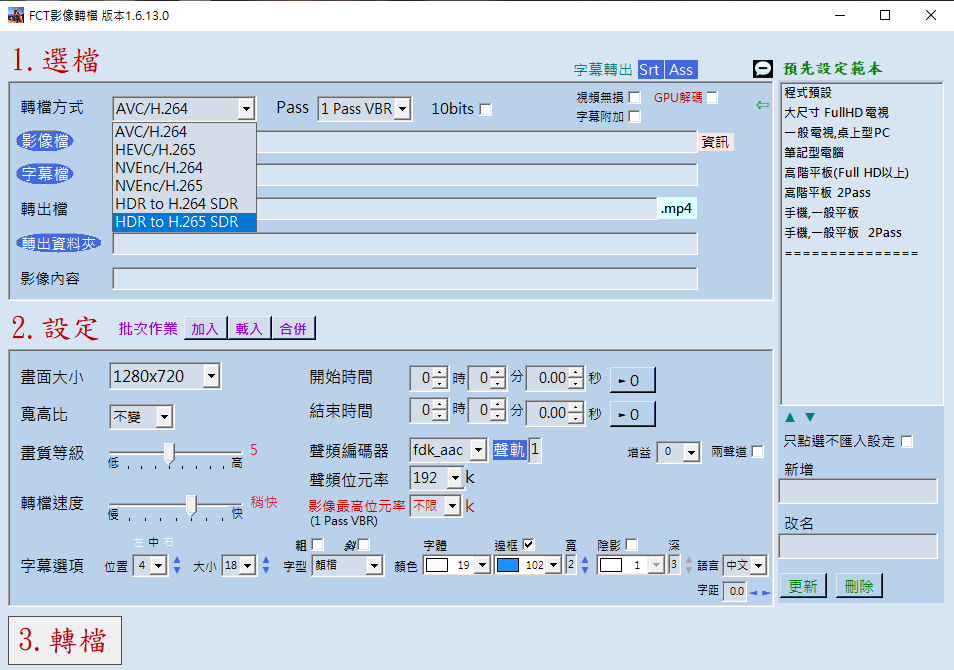Enable the 陰影 shadow checkbox
Image resolution: width=954 pixels, height=670 pixels.
pos(632,545)
